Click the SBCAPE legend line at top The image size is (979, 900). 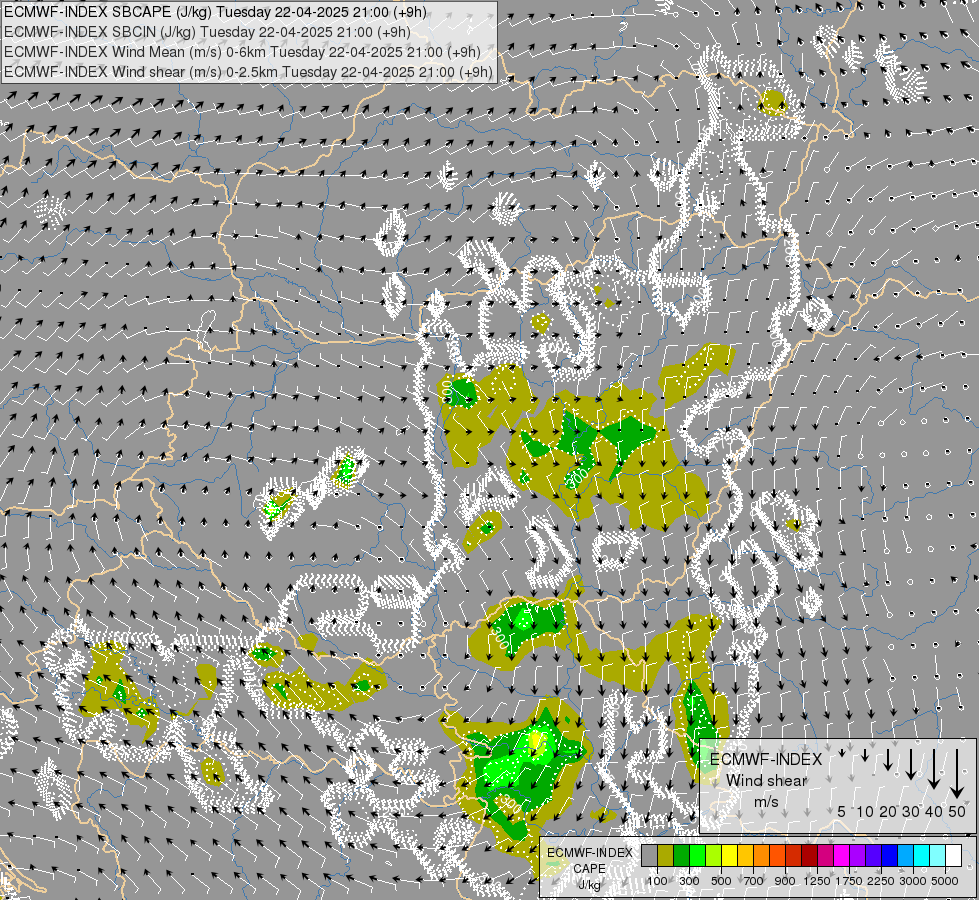pos(215,12)
